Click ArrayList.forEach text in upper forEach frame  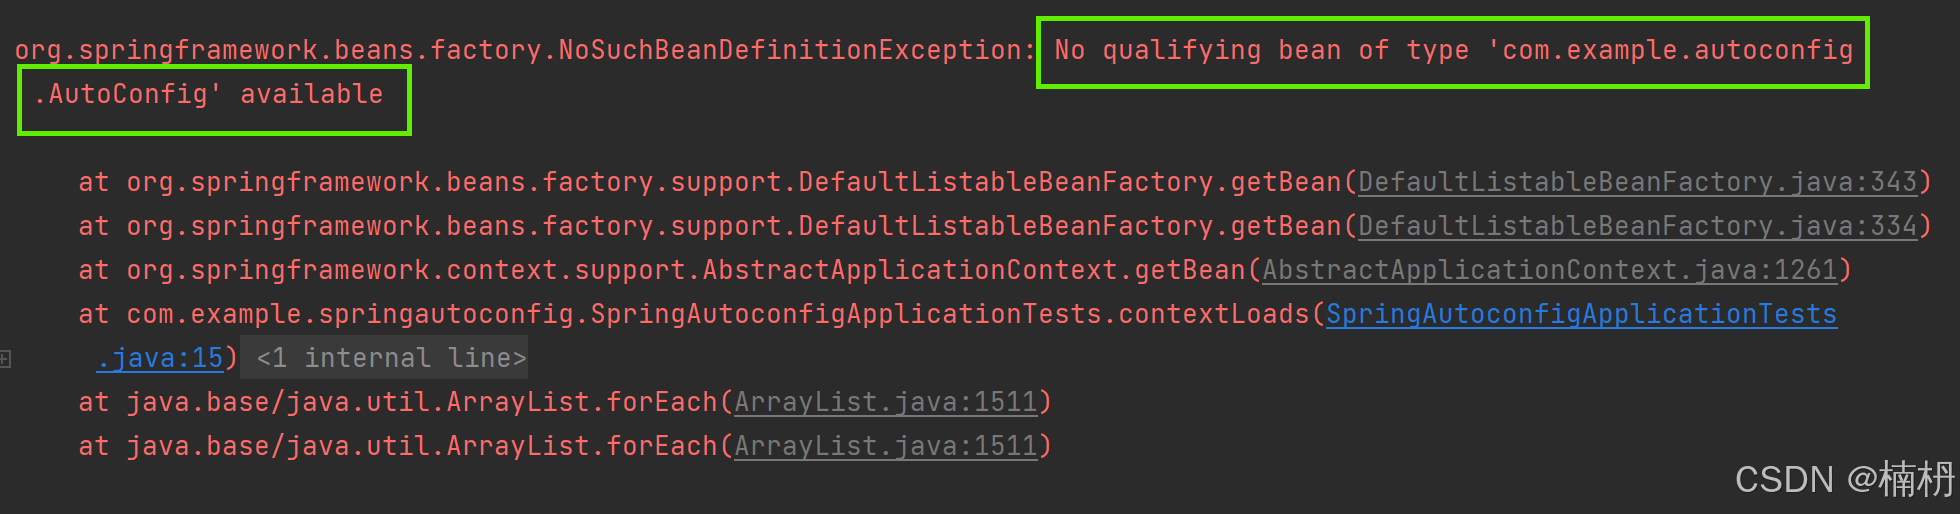[582, 402]
